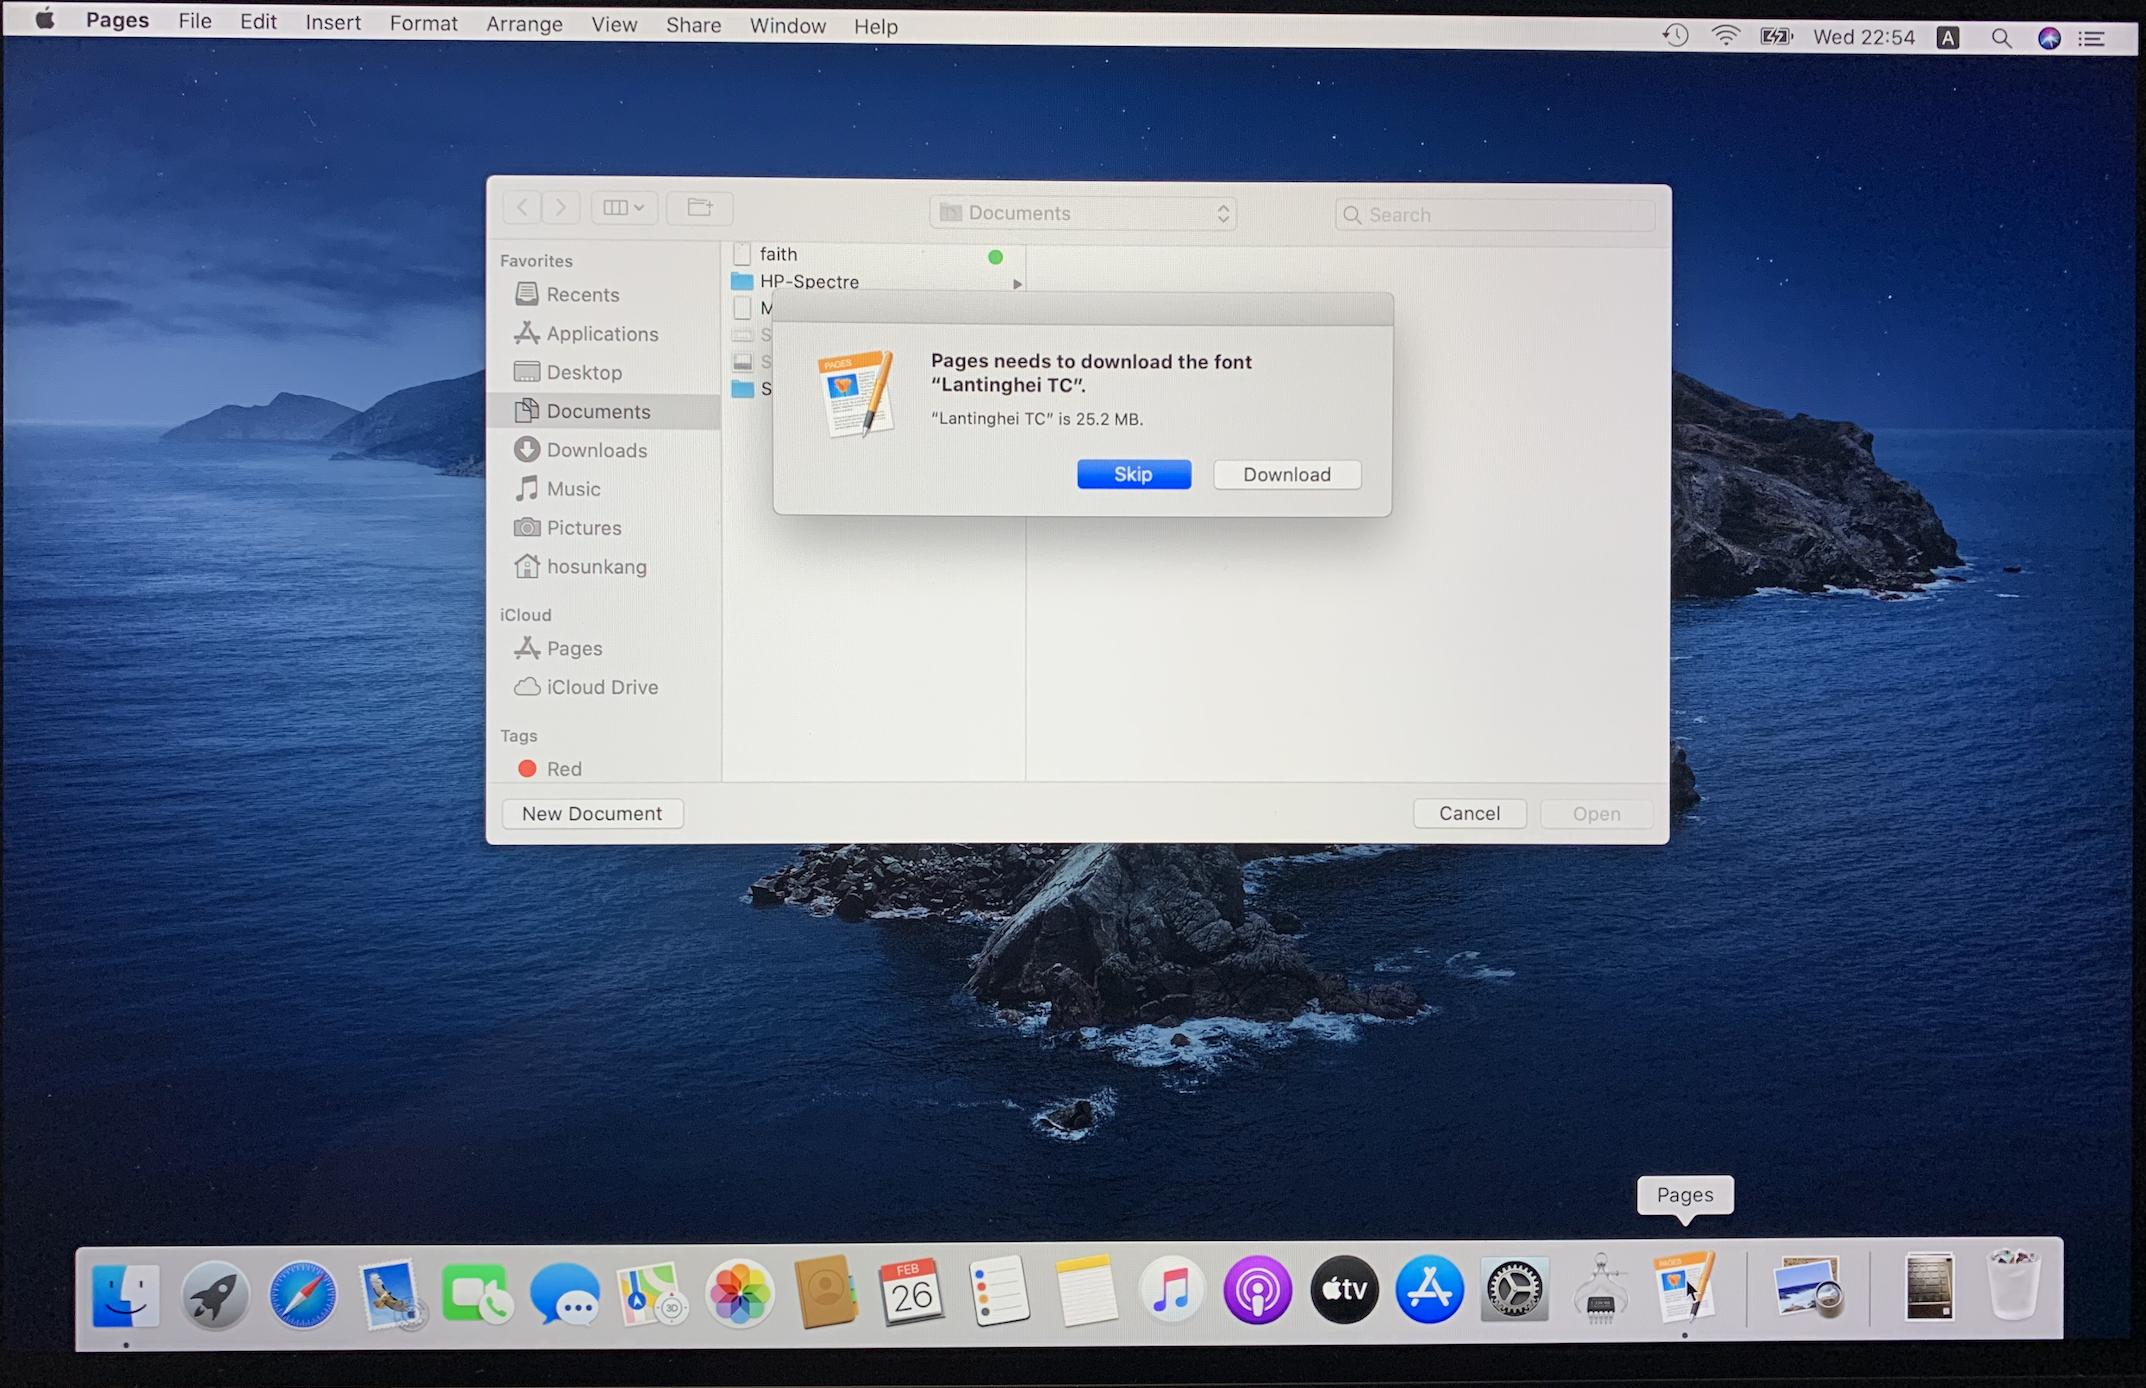Click the back navigation arrow
Viewport: 2146px width, 1388px height.
pos(522,207)
